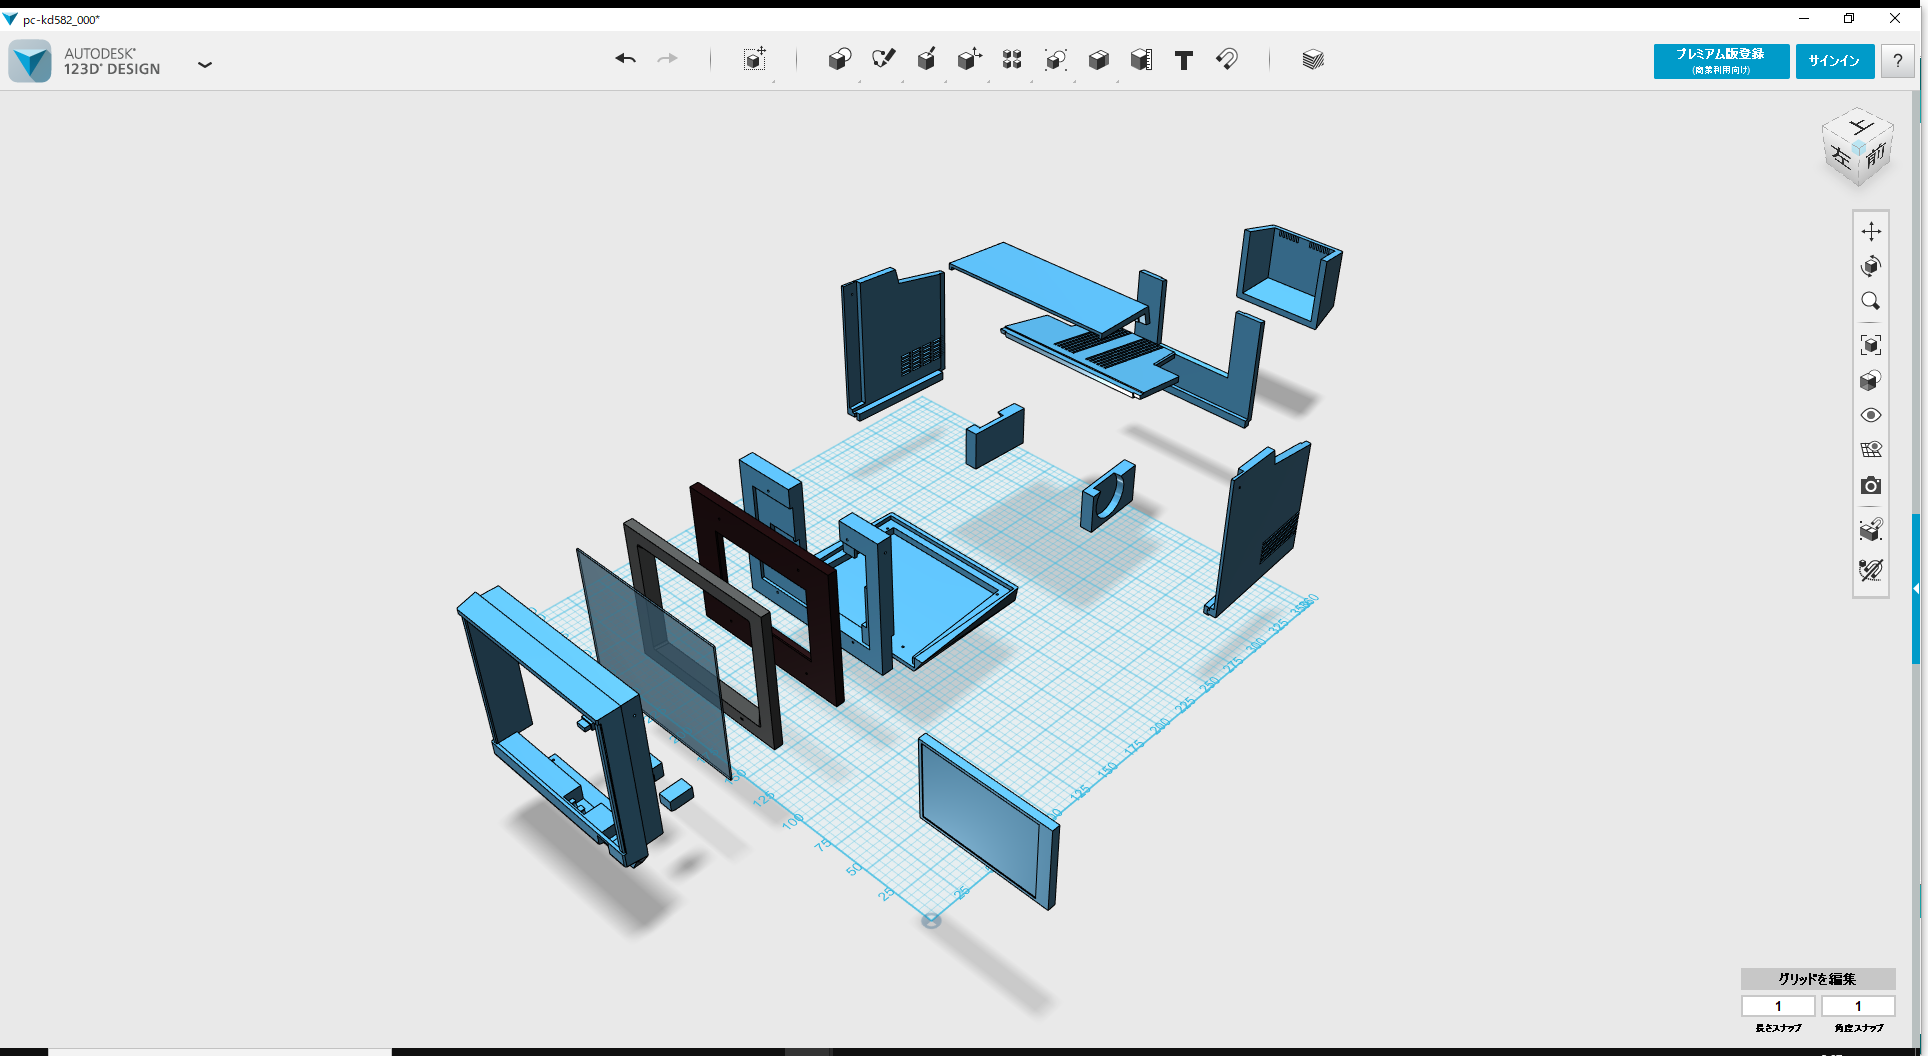Activate the Orbit tool in view sidebar
This screenshot has width=1928, height=1056.
point(1872,266)
